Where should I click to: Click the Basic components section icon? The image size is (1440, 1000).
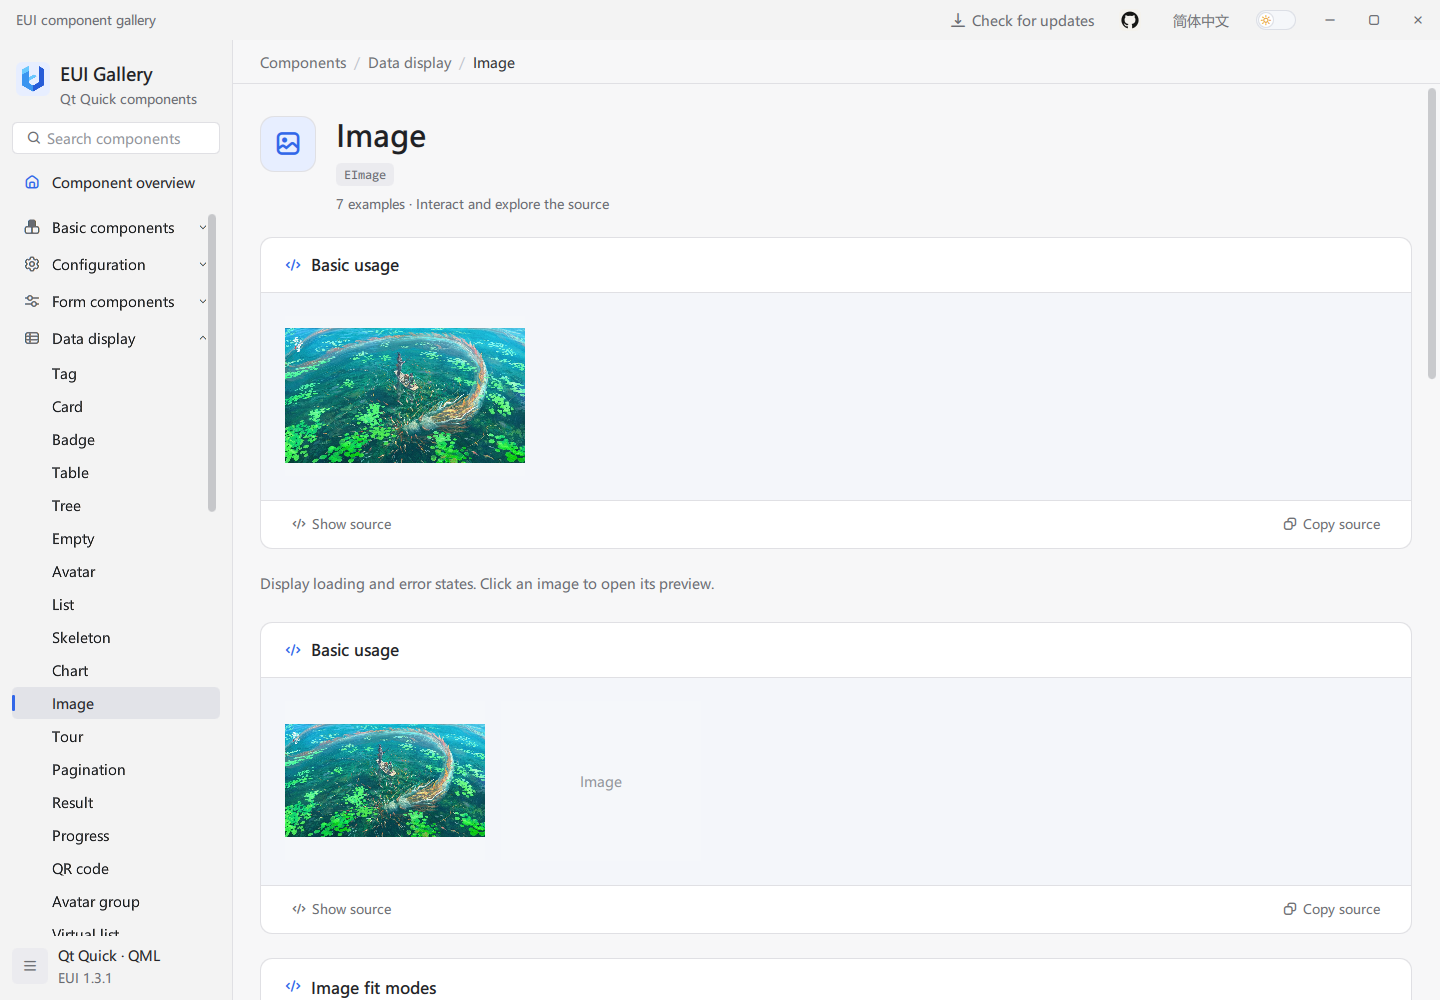32,227
